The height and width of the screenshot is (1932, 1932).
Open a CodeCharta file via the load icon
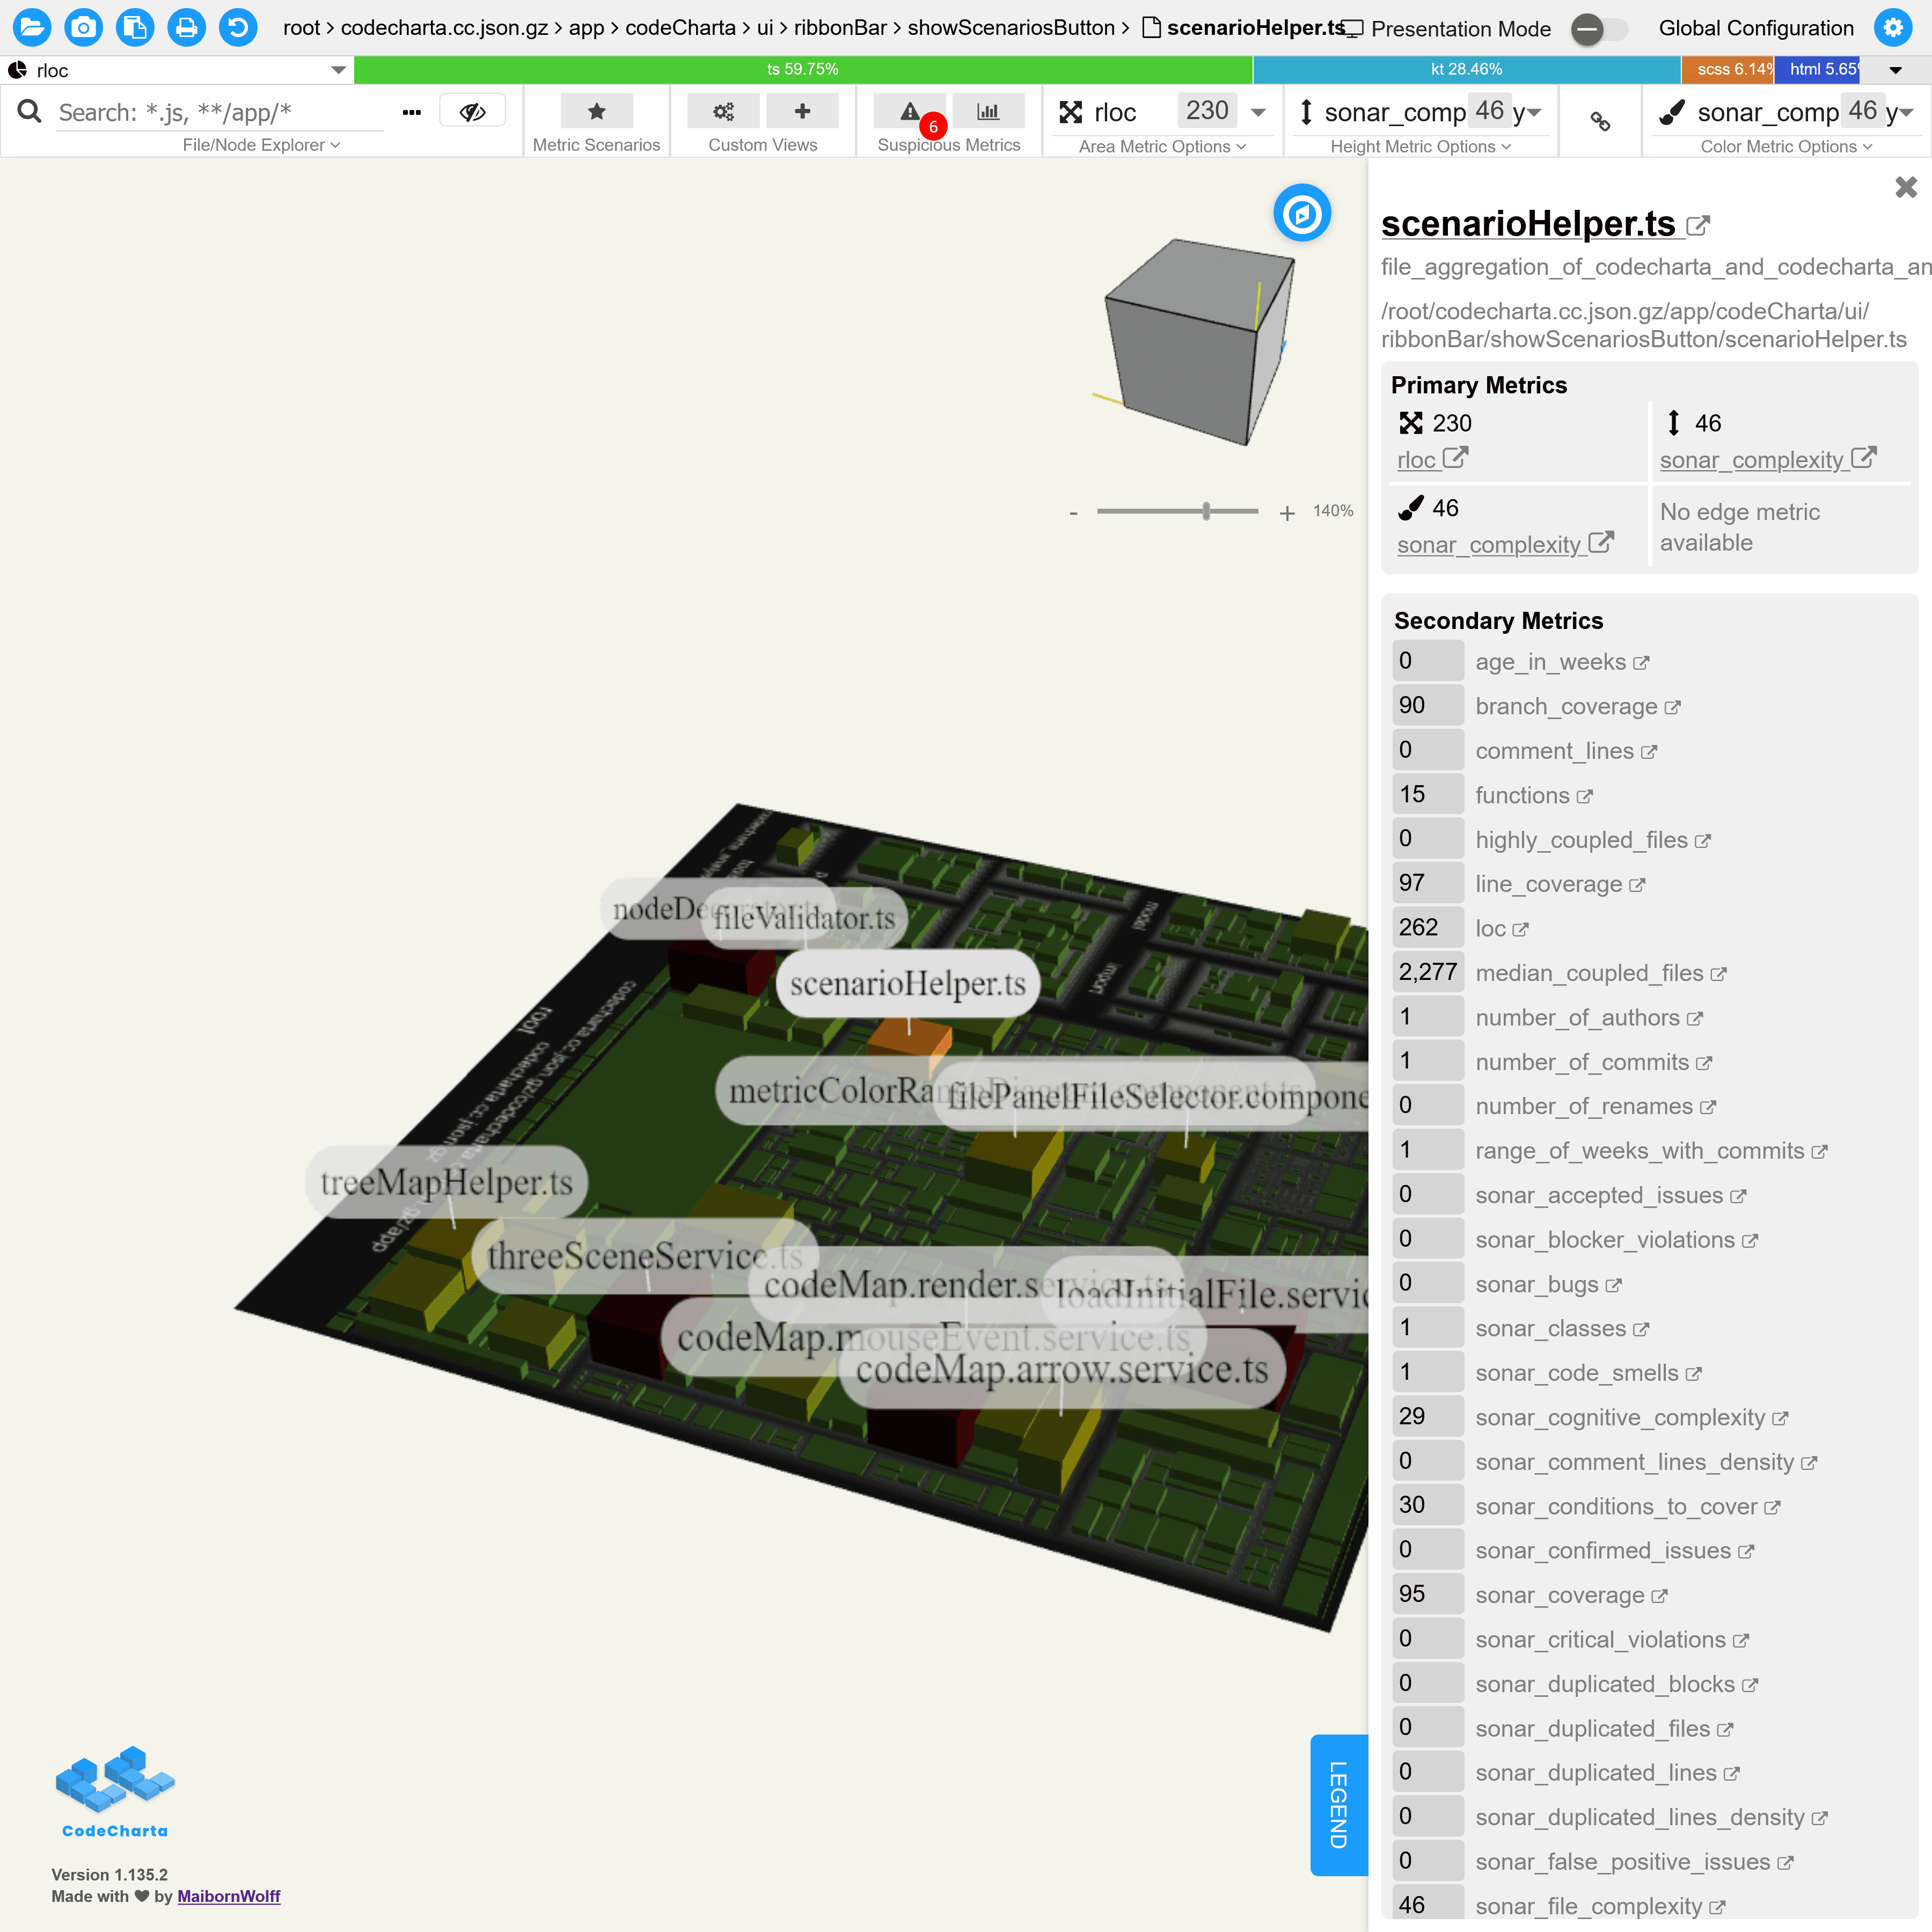pos(33,27)
